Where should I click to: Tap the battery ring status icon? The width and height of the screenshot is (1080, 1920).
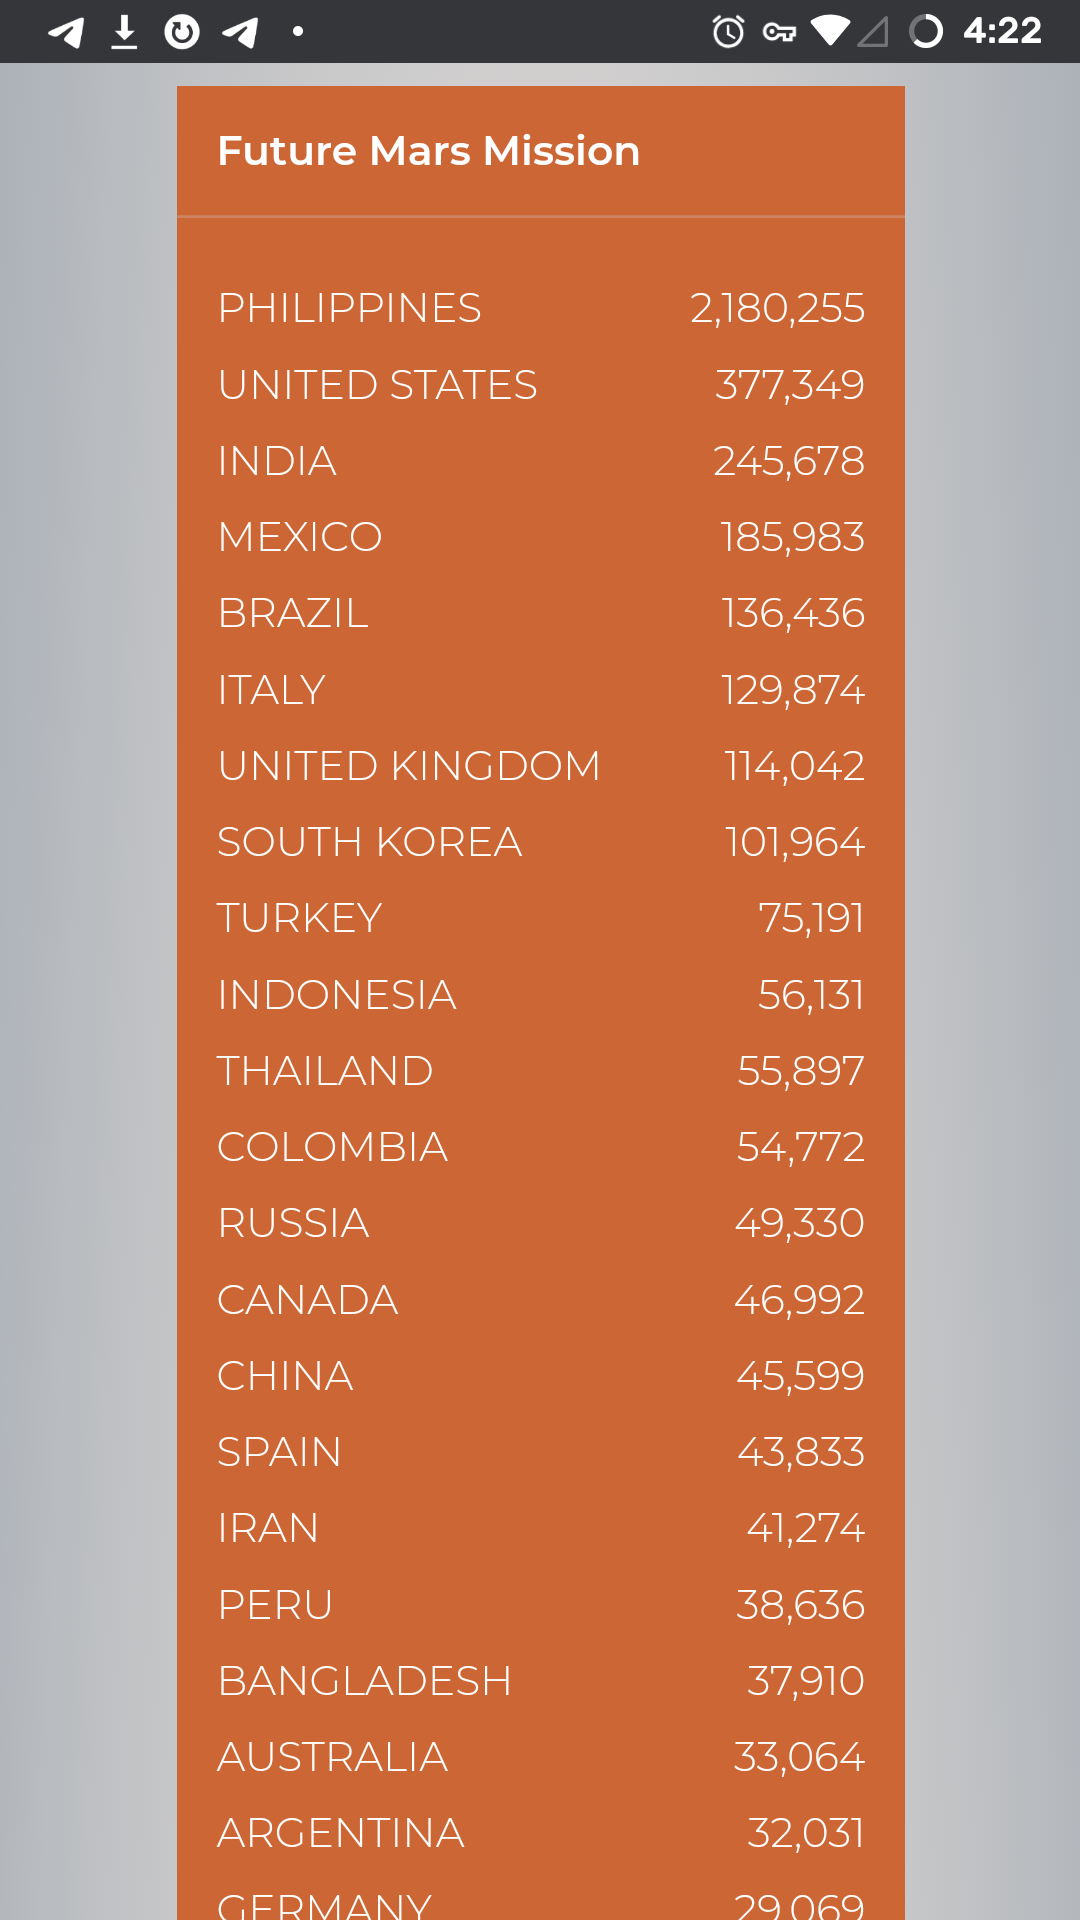click(926, 32)
